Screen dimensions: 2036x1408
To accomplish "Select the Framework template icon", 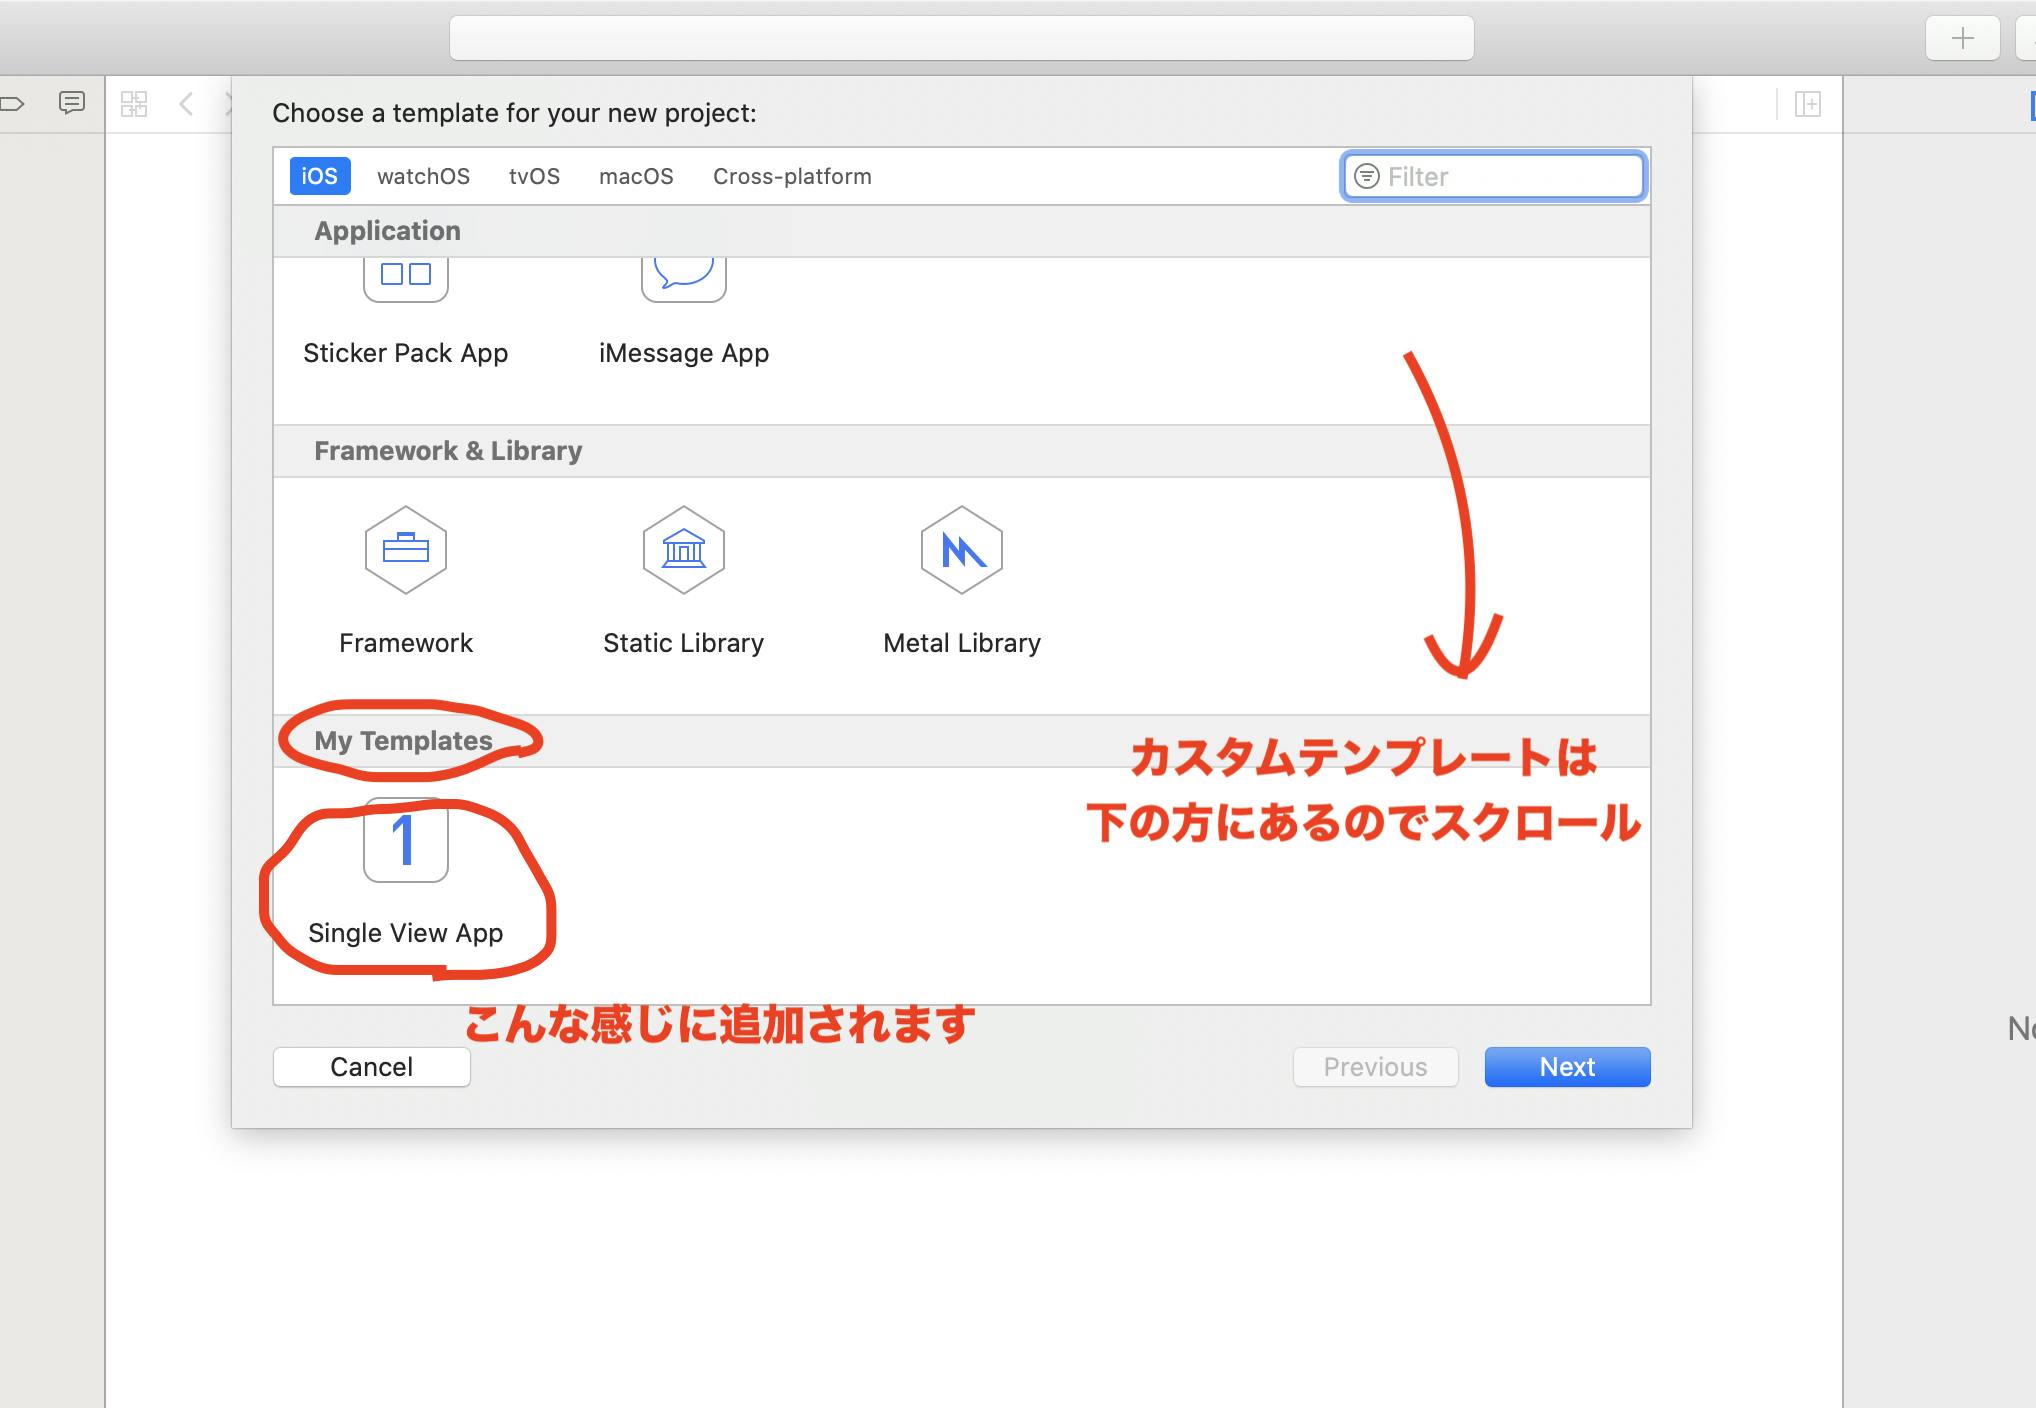I will pyautogui.click(x=405, y=550).
